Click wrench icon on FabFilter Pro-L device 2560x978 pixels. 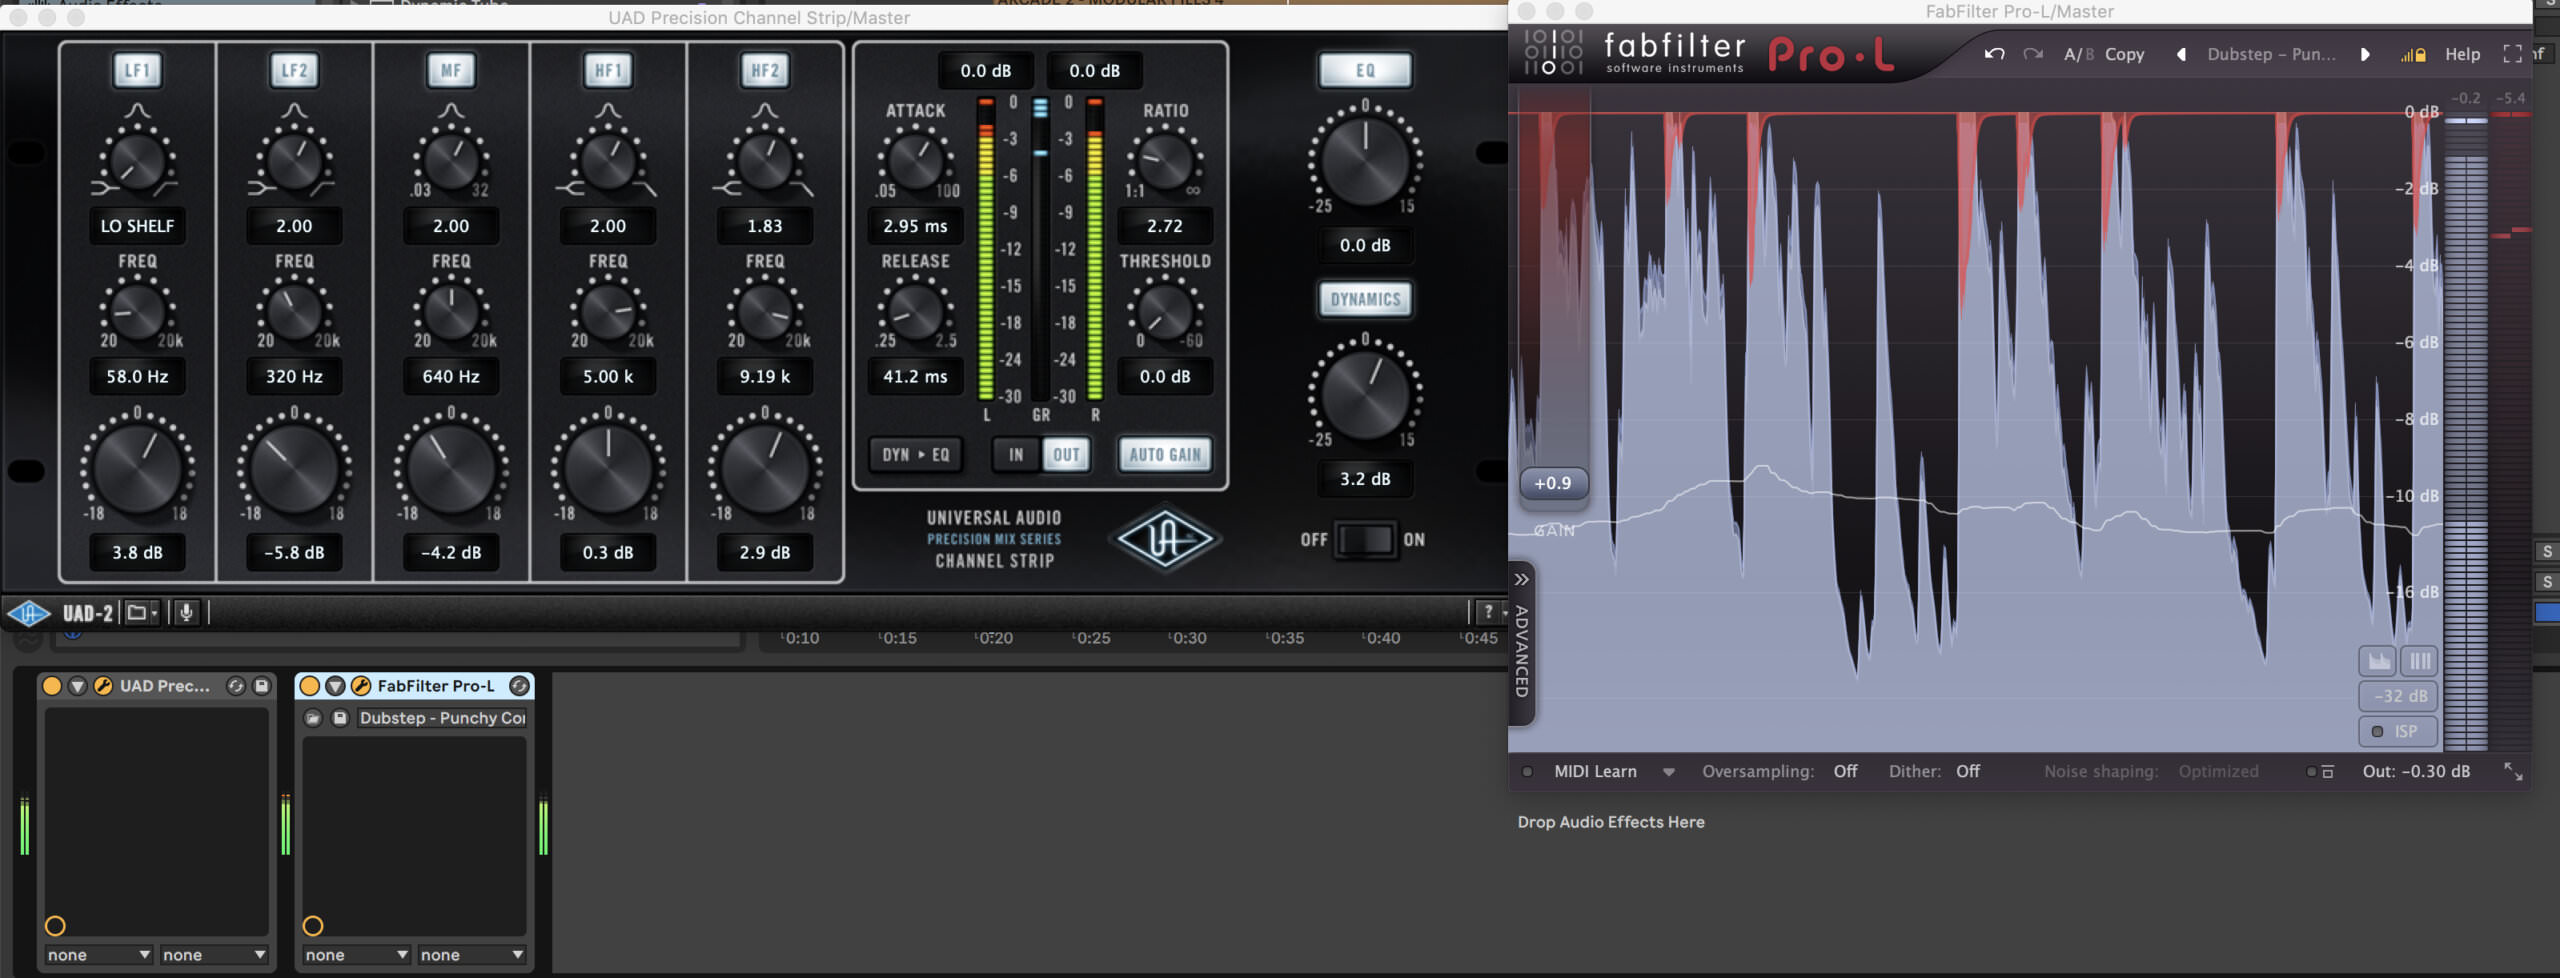(x=361, y=686)
